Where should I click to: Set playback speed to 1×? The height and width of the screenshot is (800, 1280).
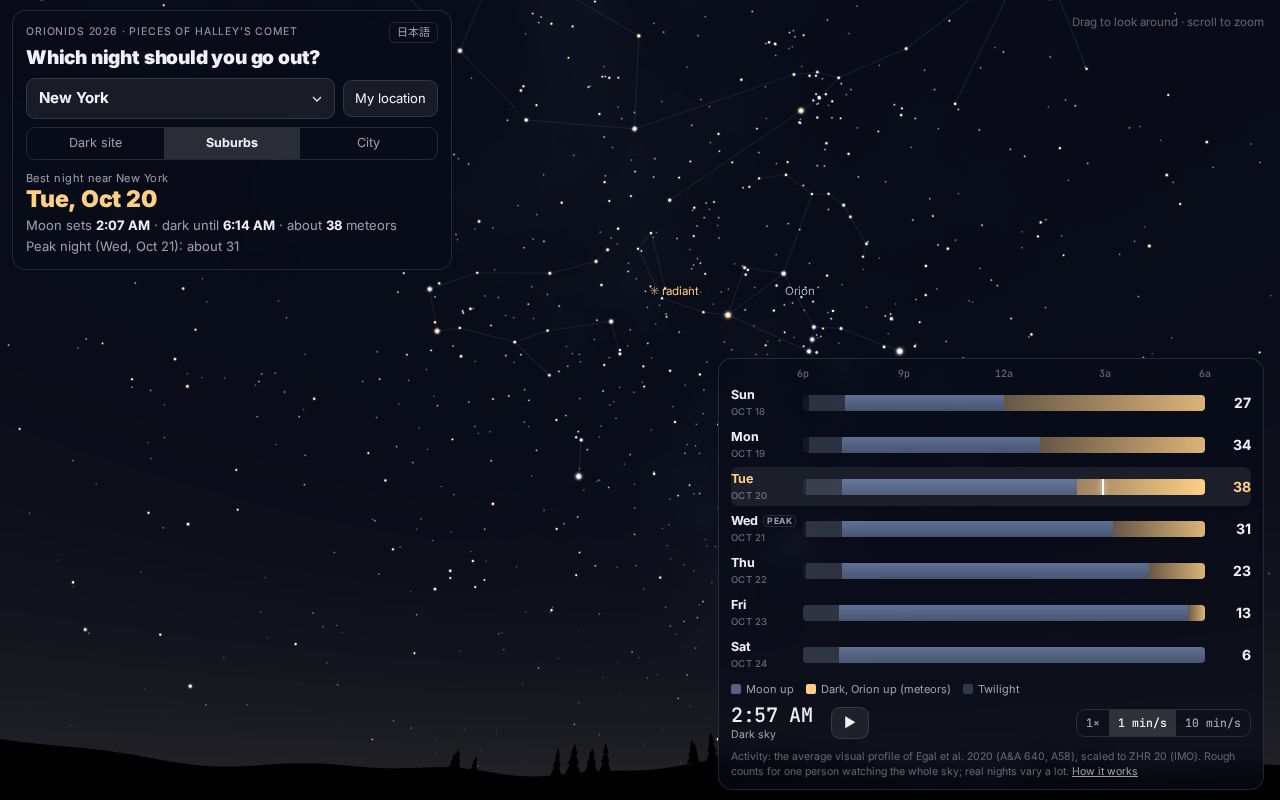(1093, 723)
